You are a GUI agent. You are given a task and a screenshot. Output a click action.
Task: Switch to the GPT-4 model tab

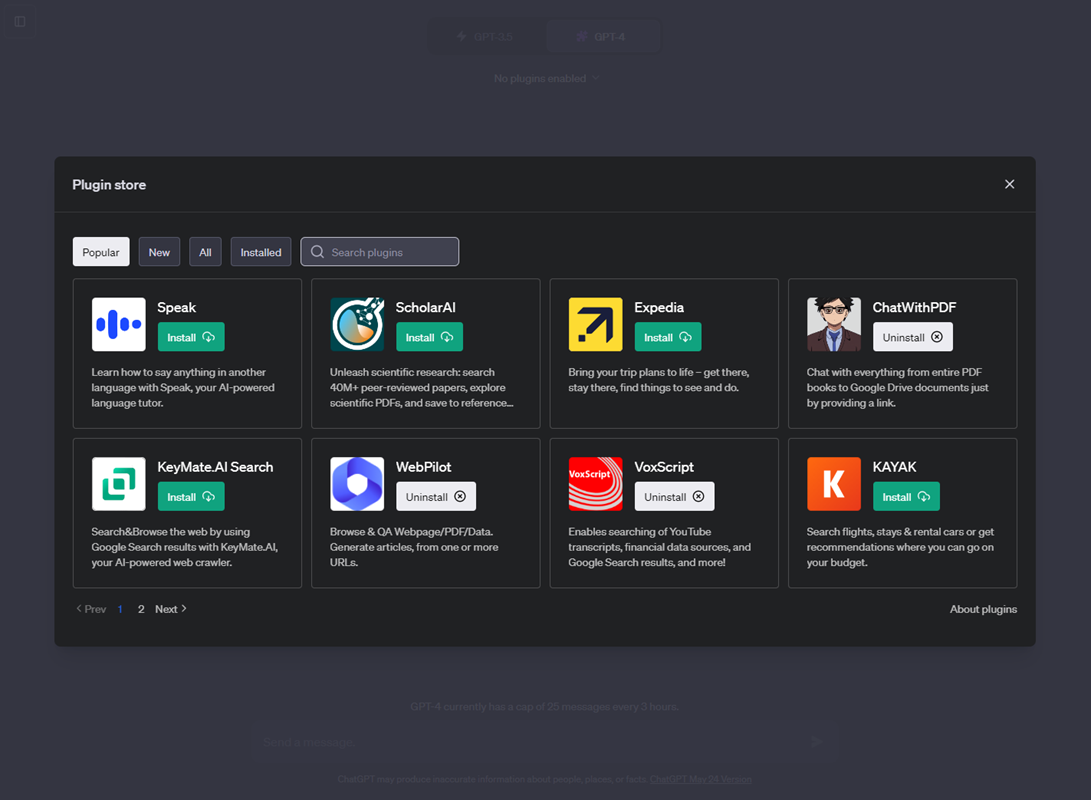point(603,37)
